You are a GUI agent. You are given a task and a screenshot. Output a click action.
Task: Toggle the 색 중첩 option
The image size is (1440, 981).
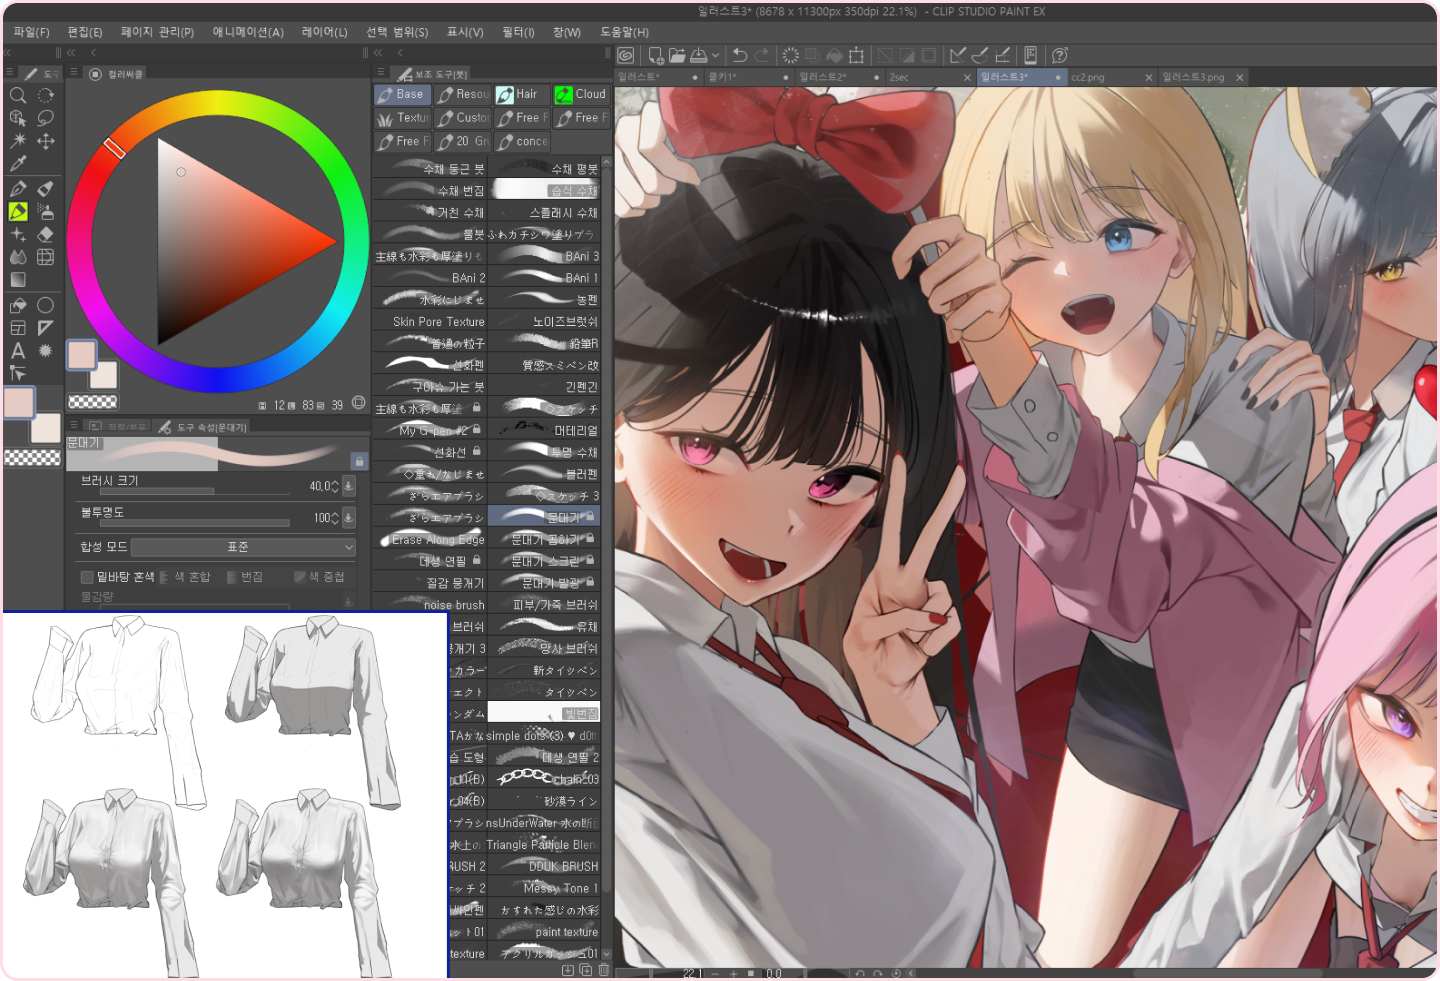pyautogui.click(x=320, y=577)
